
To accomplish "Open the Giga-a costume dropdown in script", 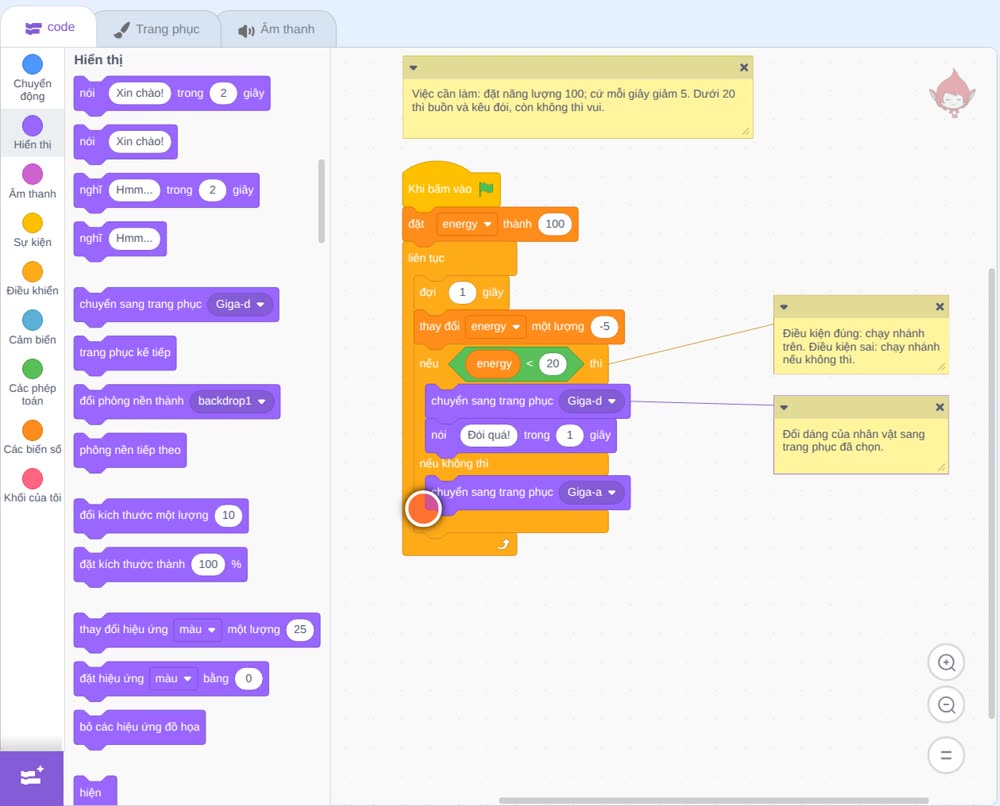I will (592, 492).
